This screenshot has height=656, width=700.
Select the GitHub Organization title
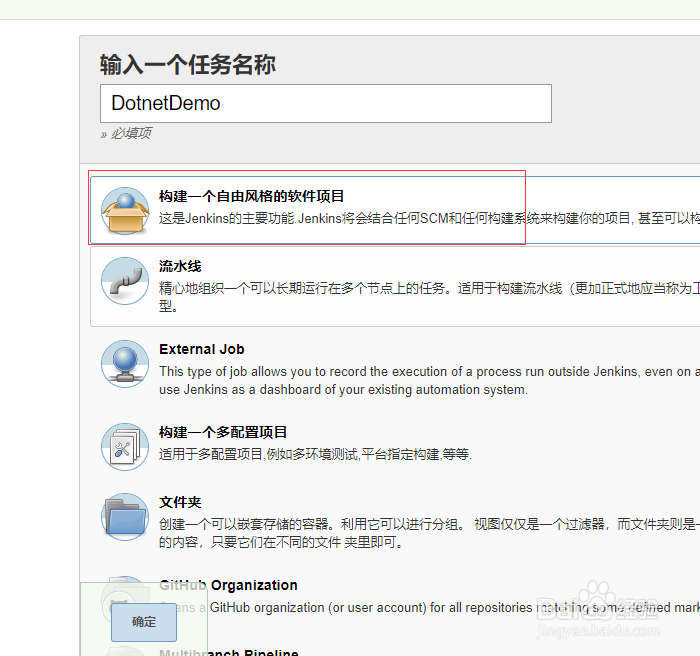228,585
